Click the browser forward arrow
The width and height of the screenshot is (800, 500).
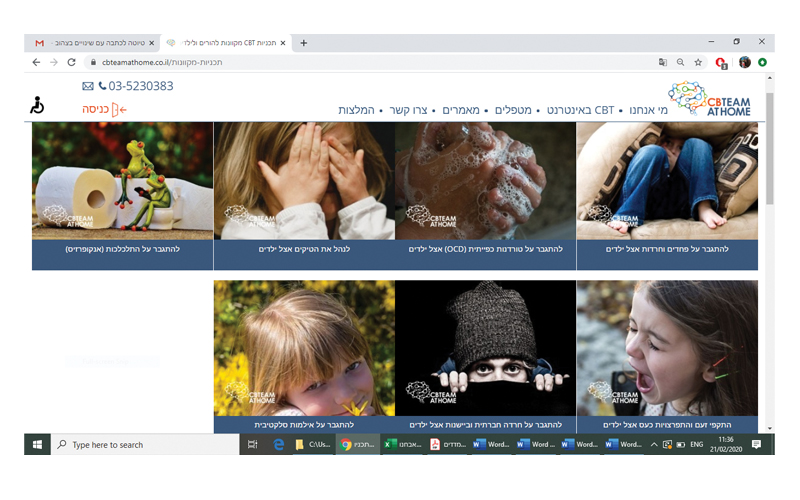click(54, 62)
